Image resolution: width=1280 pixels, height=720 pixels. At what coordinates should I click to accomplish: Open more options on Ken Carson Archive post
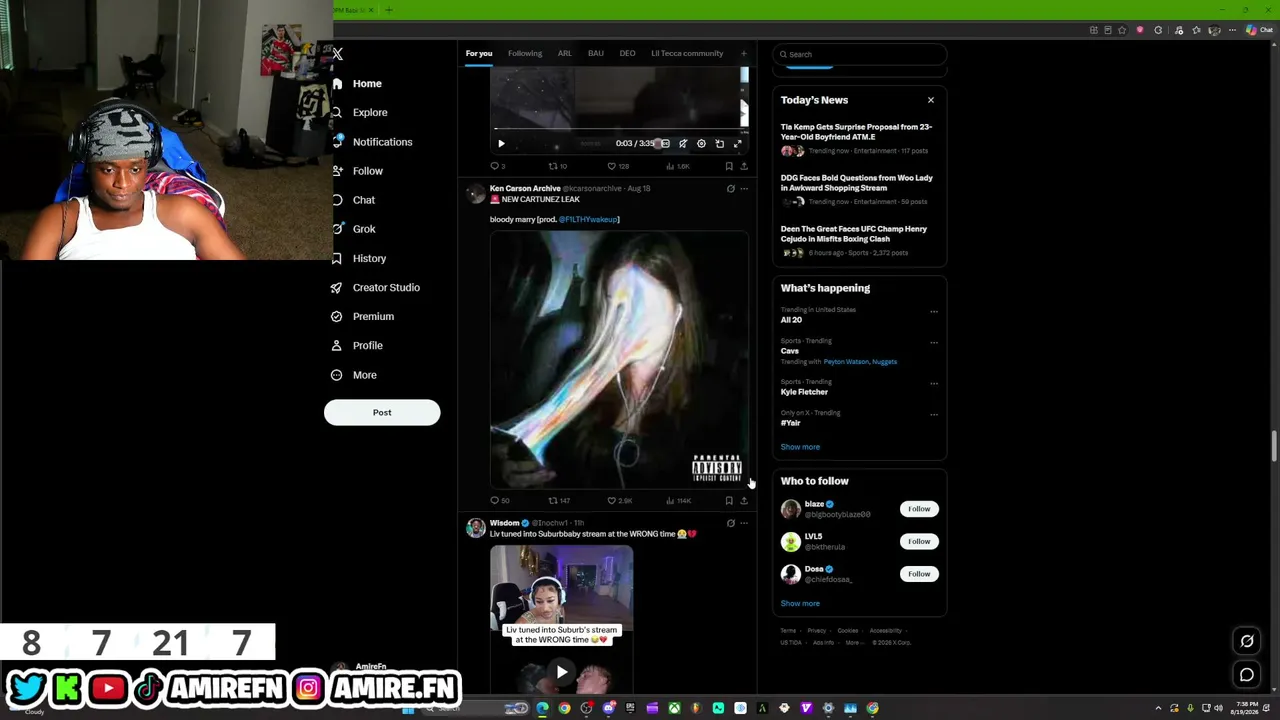pos(743,188)
